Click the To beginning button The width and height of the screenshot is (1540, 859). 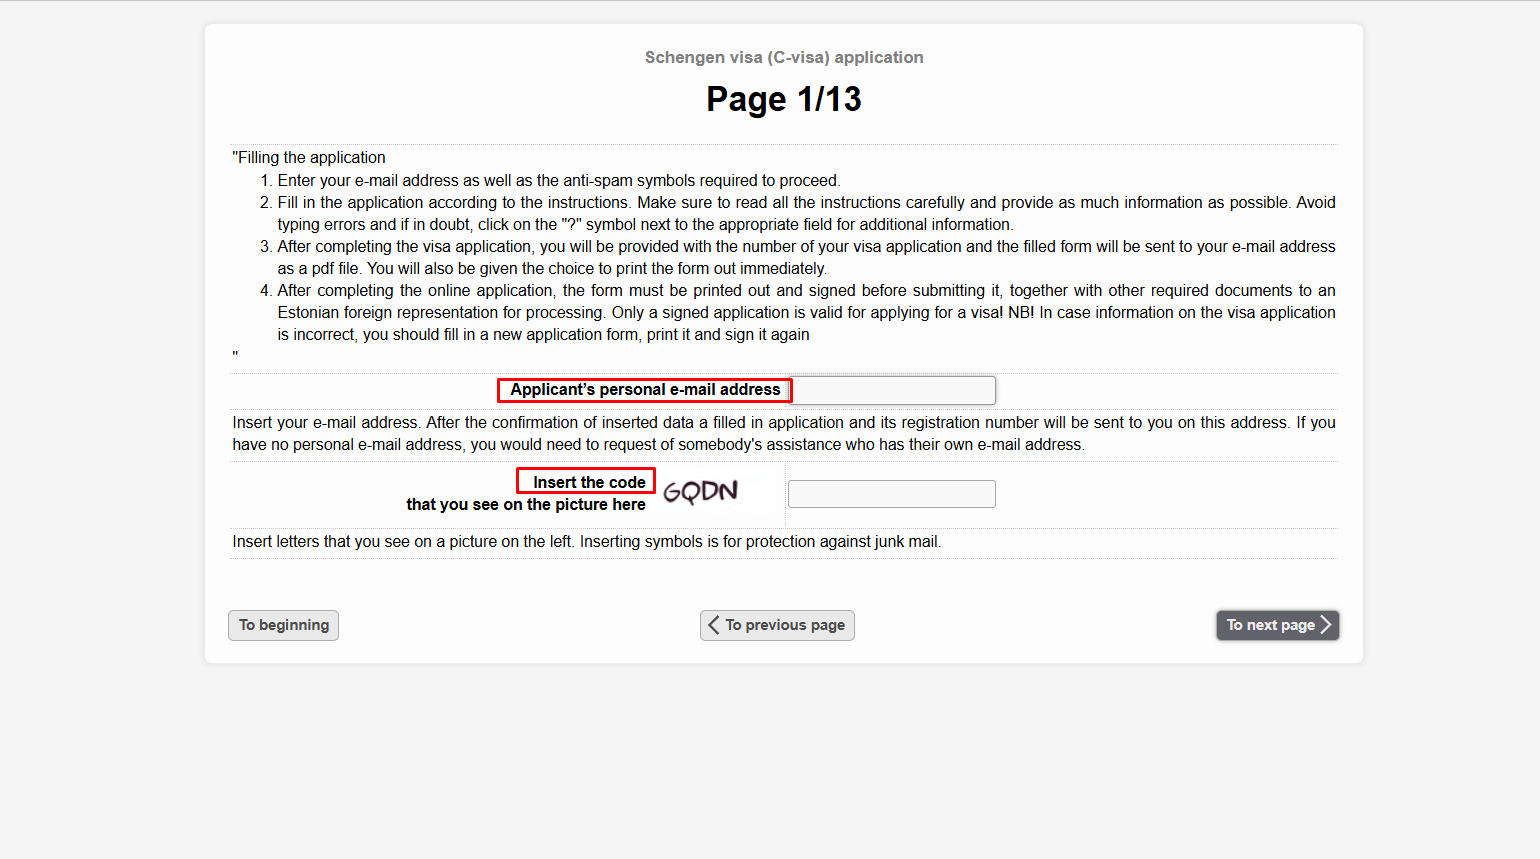point(283,625)
